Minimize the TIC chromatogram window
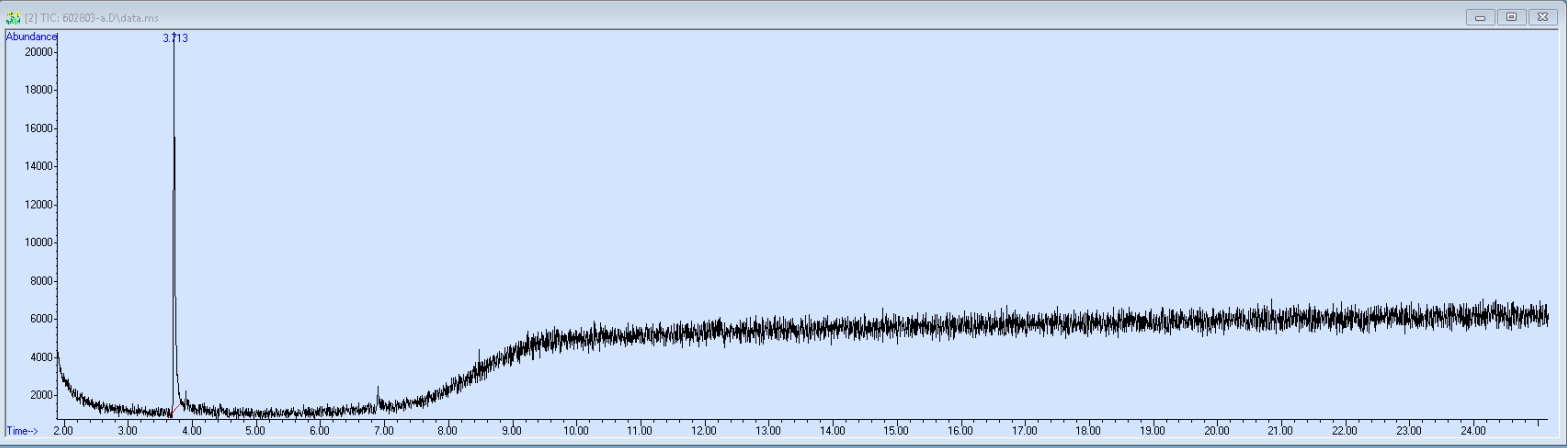The image size is (1567, 448). click(x=1480, y=18)
